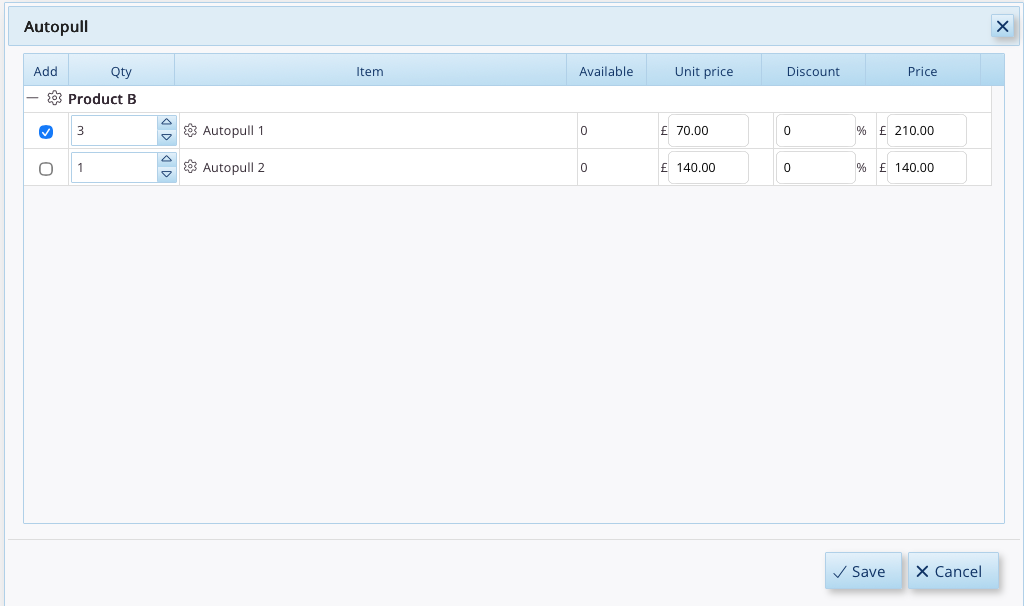This screenshot has width=1024, height=606.
Task: Cancel the Autopull dialog
Action: tap(953, 571)
